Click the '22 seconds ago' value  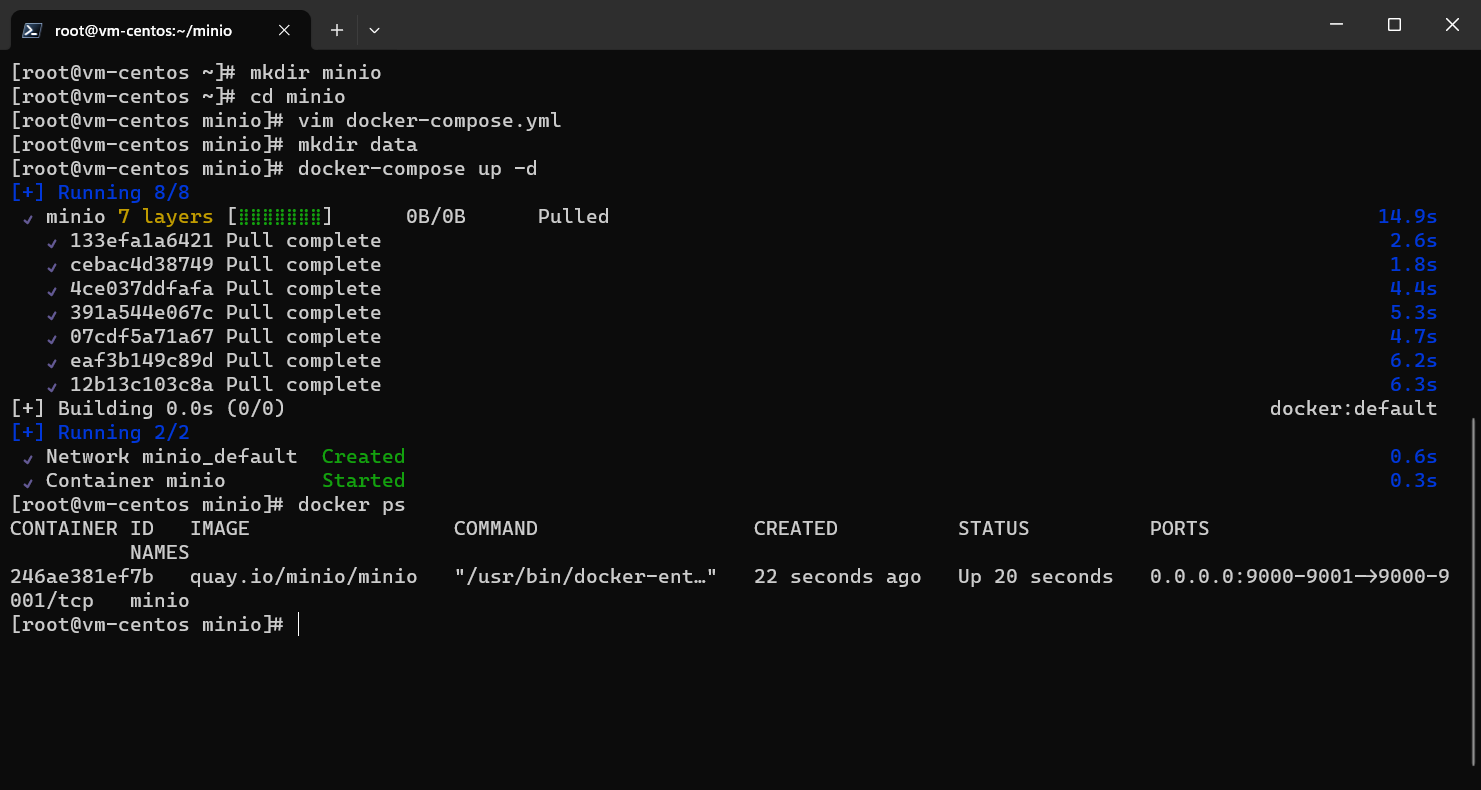click(838, 577)
